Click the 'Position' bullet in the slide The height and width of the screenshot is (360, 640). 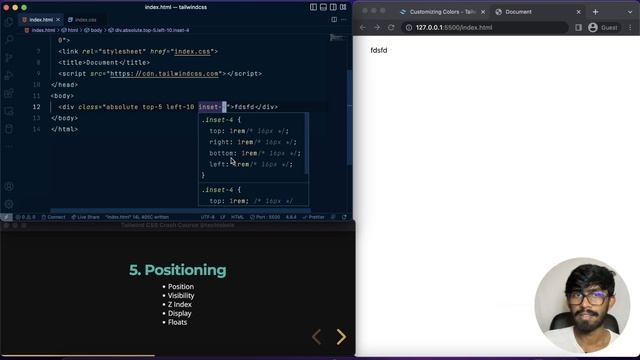181,287
